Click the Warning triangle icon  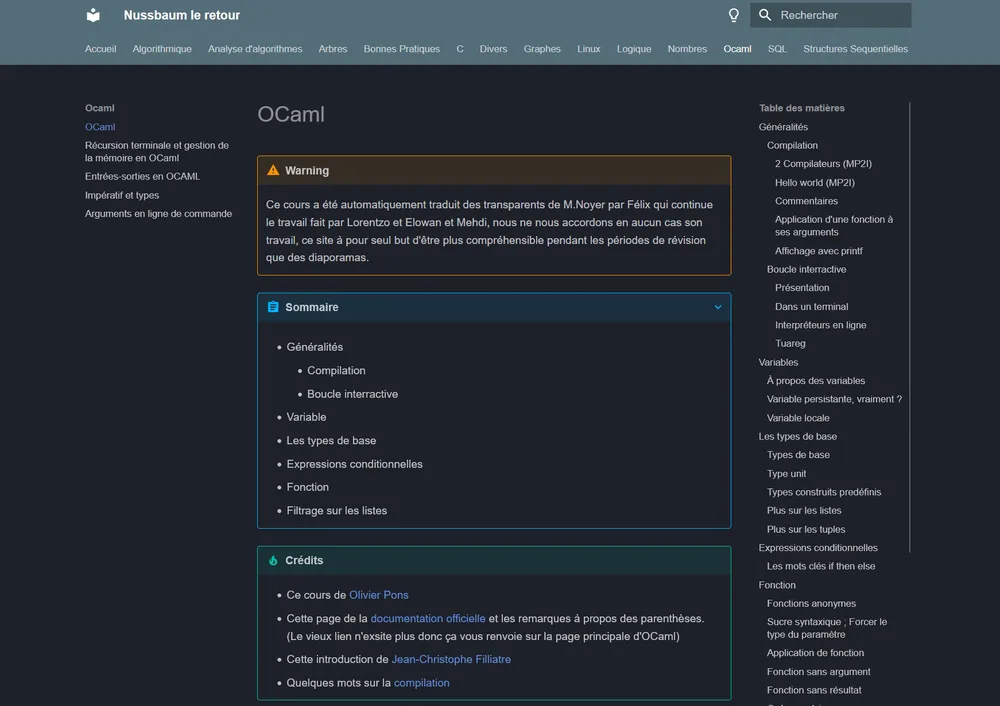[x=273, y=171]
